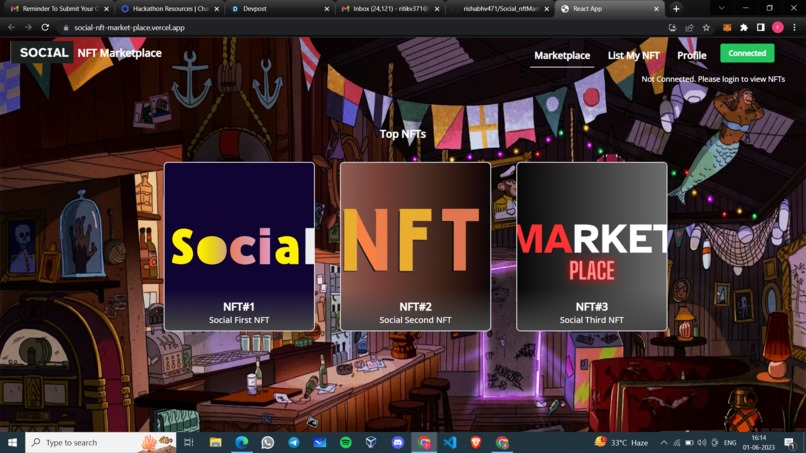This screenshot has width=806, height=453.
Task: Open the NFT#3 Market Place card
Action: (x=592, y=246)
